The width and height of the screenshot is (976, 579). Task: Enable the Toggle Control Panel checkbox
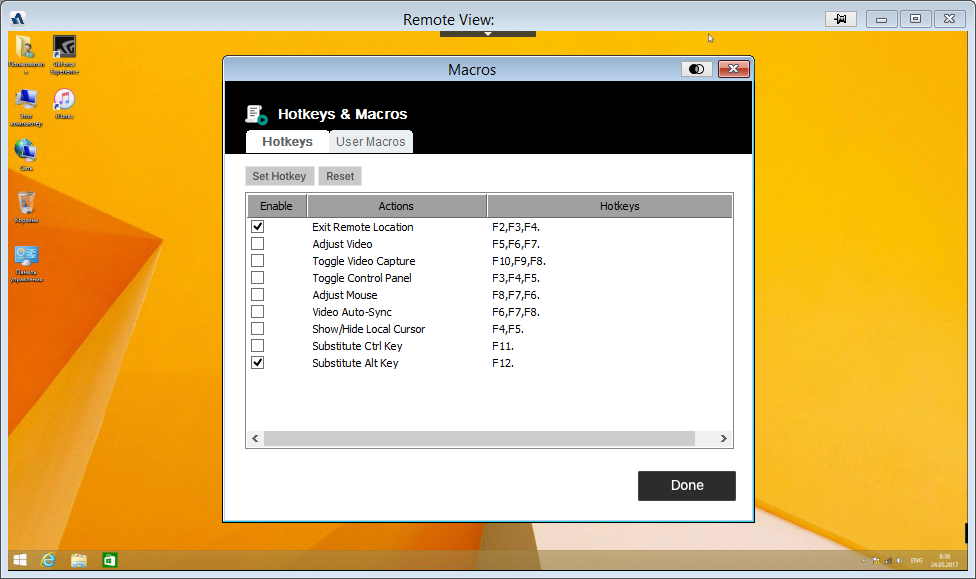pyautogui.click(x=258, y=278)
